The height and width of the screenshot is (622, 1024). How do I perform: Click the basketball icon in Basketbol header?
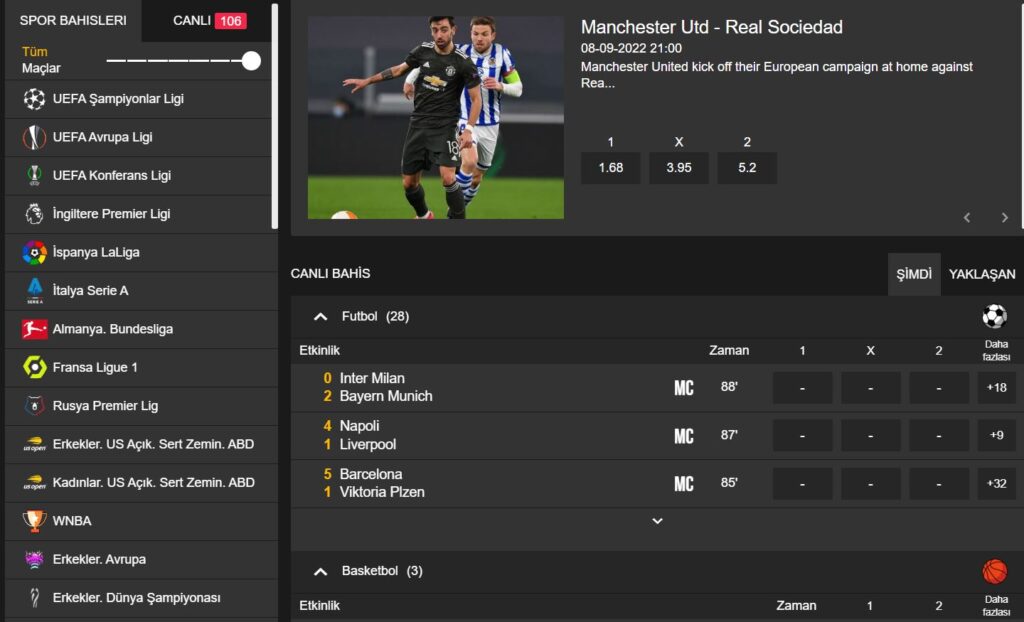pos(994,571)
